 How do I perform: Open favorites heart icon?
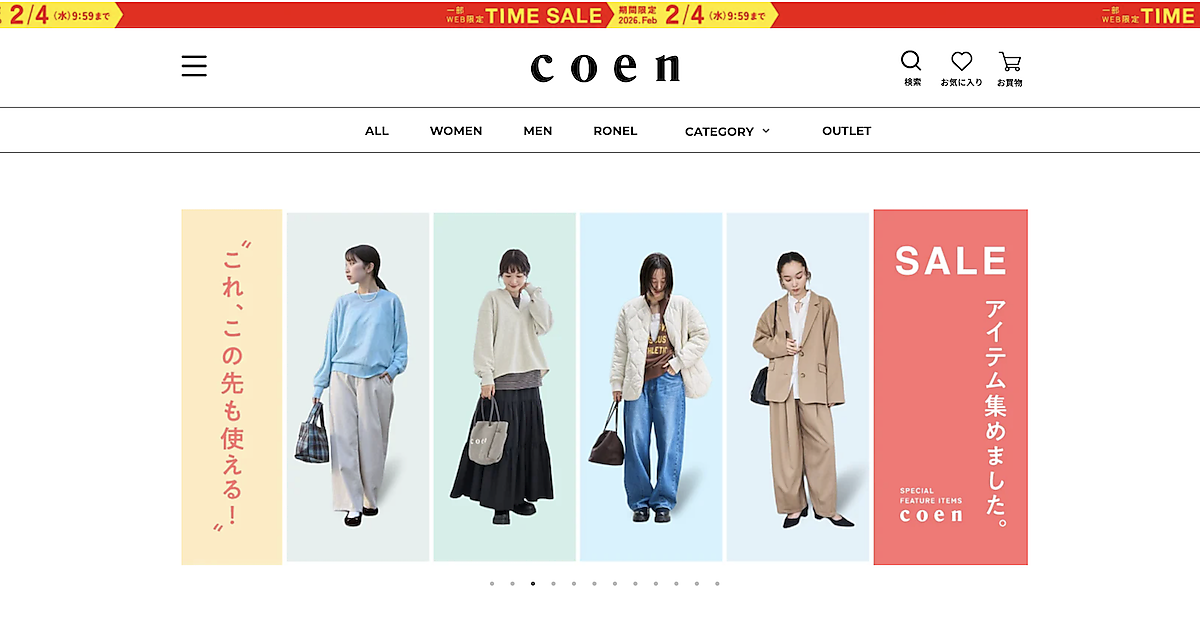click(961, 61)
